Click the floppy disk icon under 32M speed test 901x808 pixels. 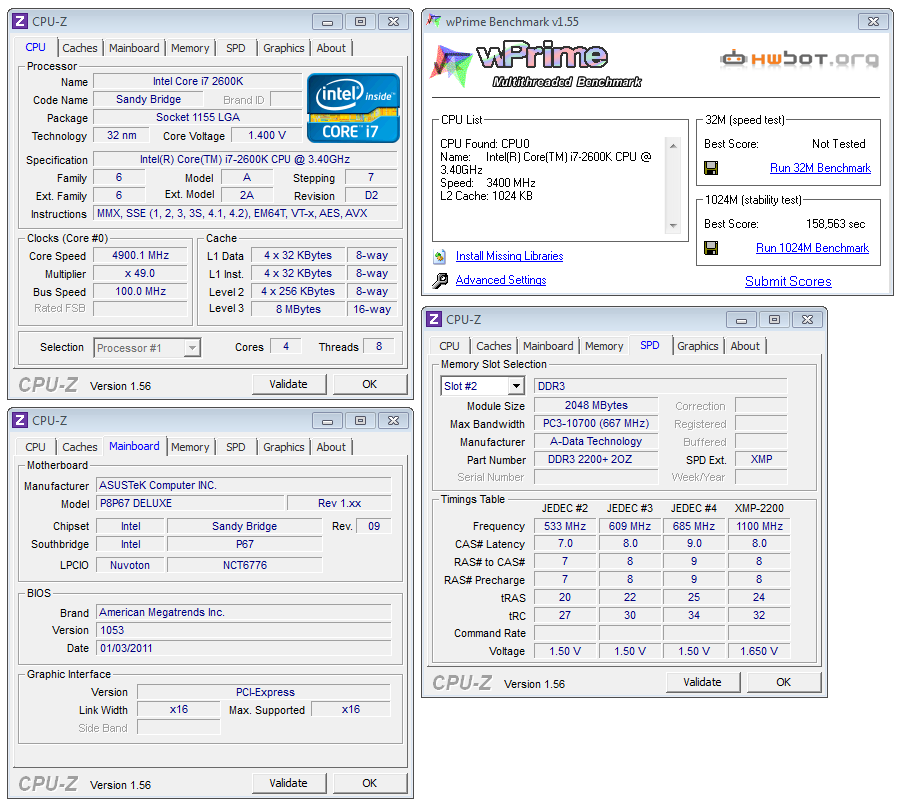[711, 168]
